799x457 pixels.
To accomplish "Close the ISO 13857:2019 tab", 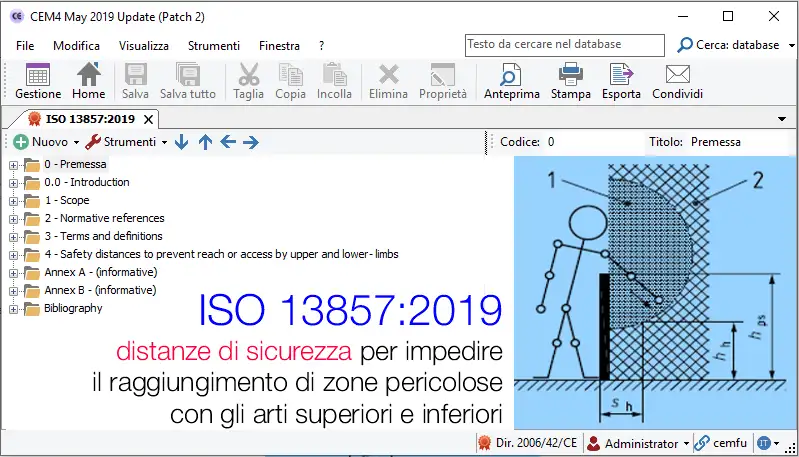I will pos(148,119).
